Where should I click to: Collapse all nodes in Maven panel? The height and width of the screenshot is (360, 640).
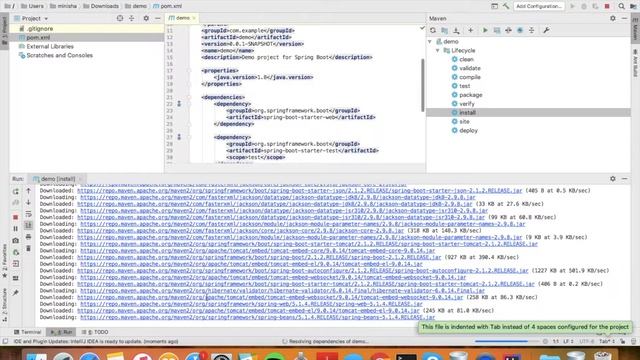[x=531, y=30]
